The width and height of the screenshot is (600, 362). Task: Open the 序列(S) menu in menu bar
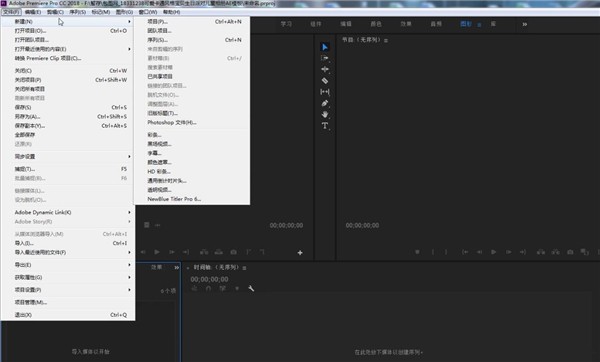click(x=78, y=12)
